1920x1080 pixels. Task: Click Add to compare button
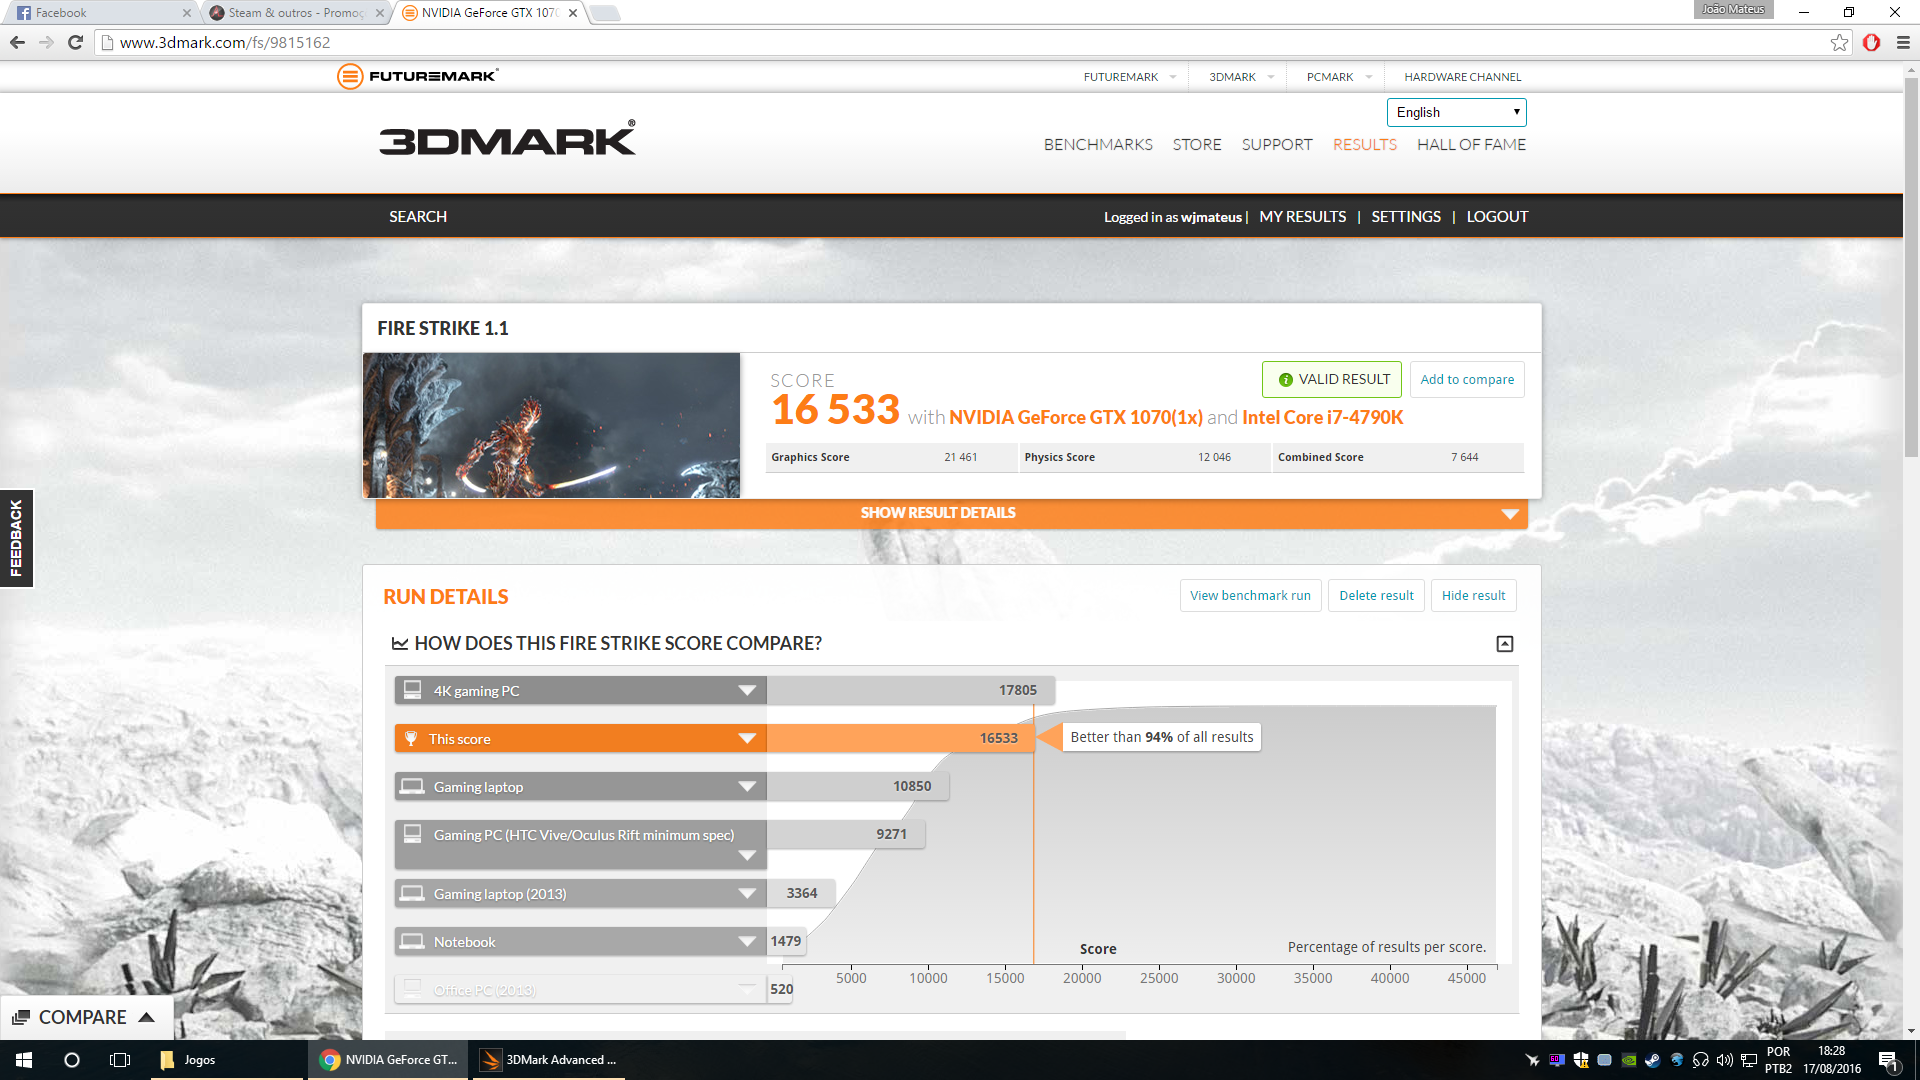click(x=1467, y=380)
